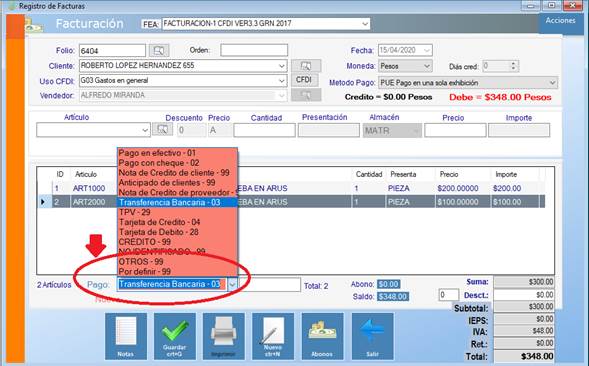This screenshot has width=589, height=366.
Task: Select OTROS - 99 option
Action: [x=177, y=261]
